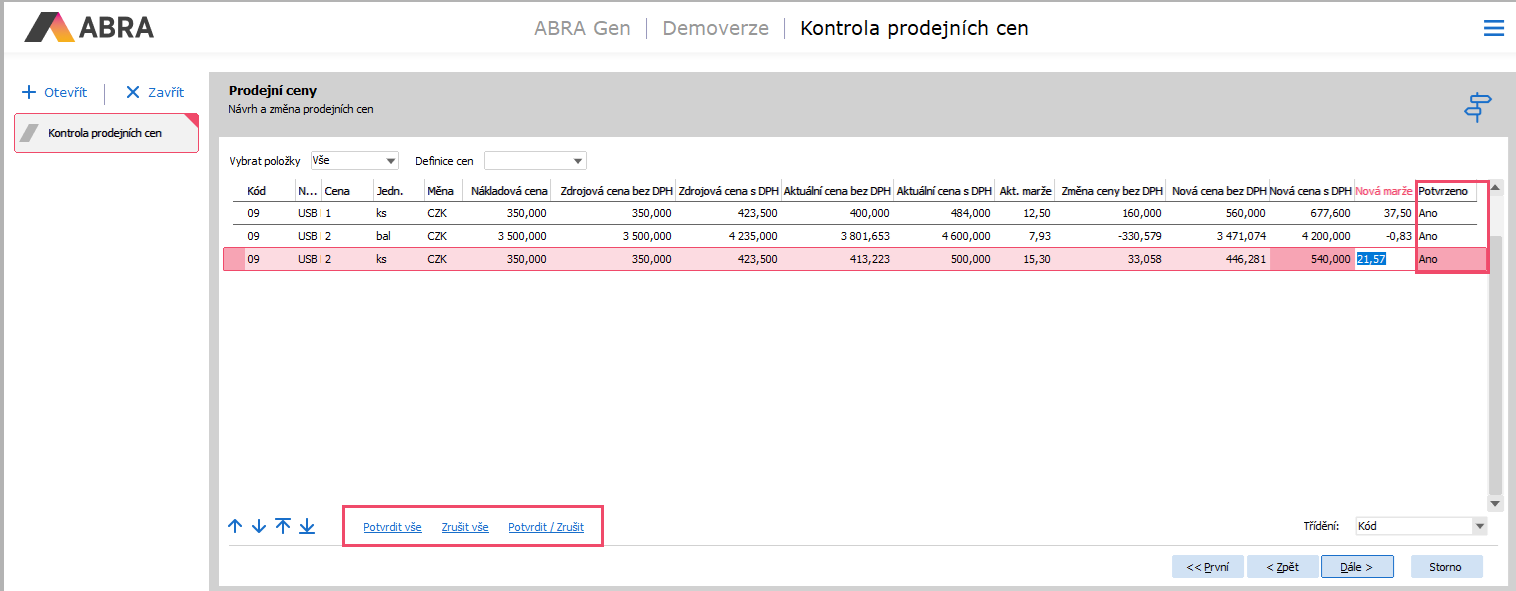The image size is (1516, 591).
Task: Click the Akt. marže column header
Action: (1025, 191)
